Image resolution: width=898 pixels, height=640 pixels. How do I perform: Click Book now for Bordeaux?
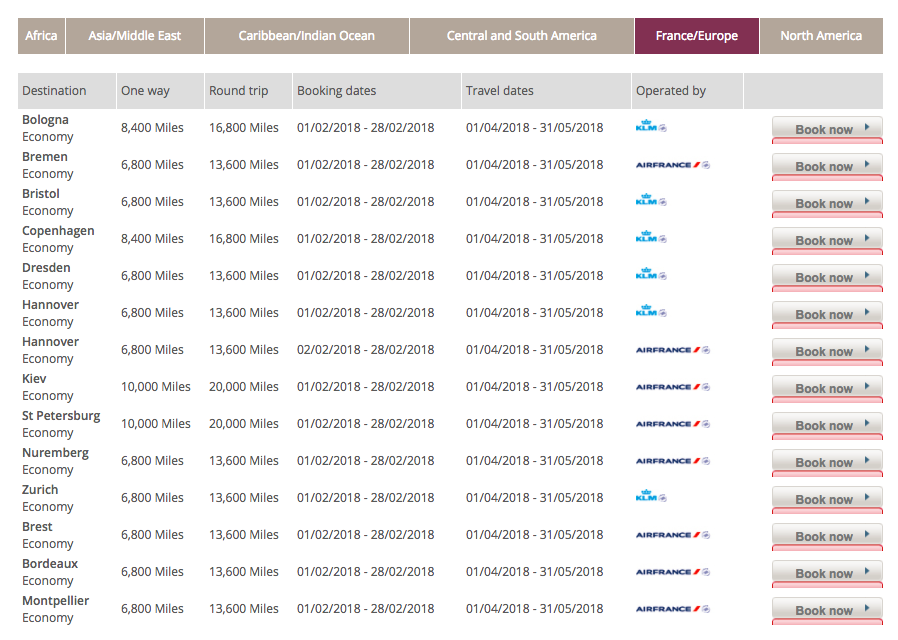[827, 573]
